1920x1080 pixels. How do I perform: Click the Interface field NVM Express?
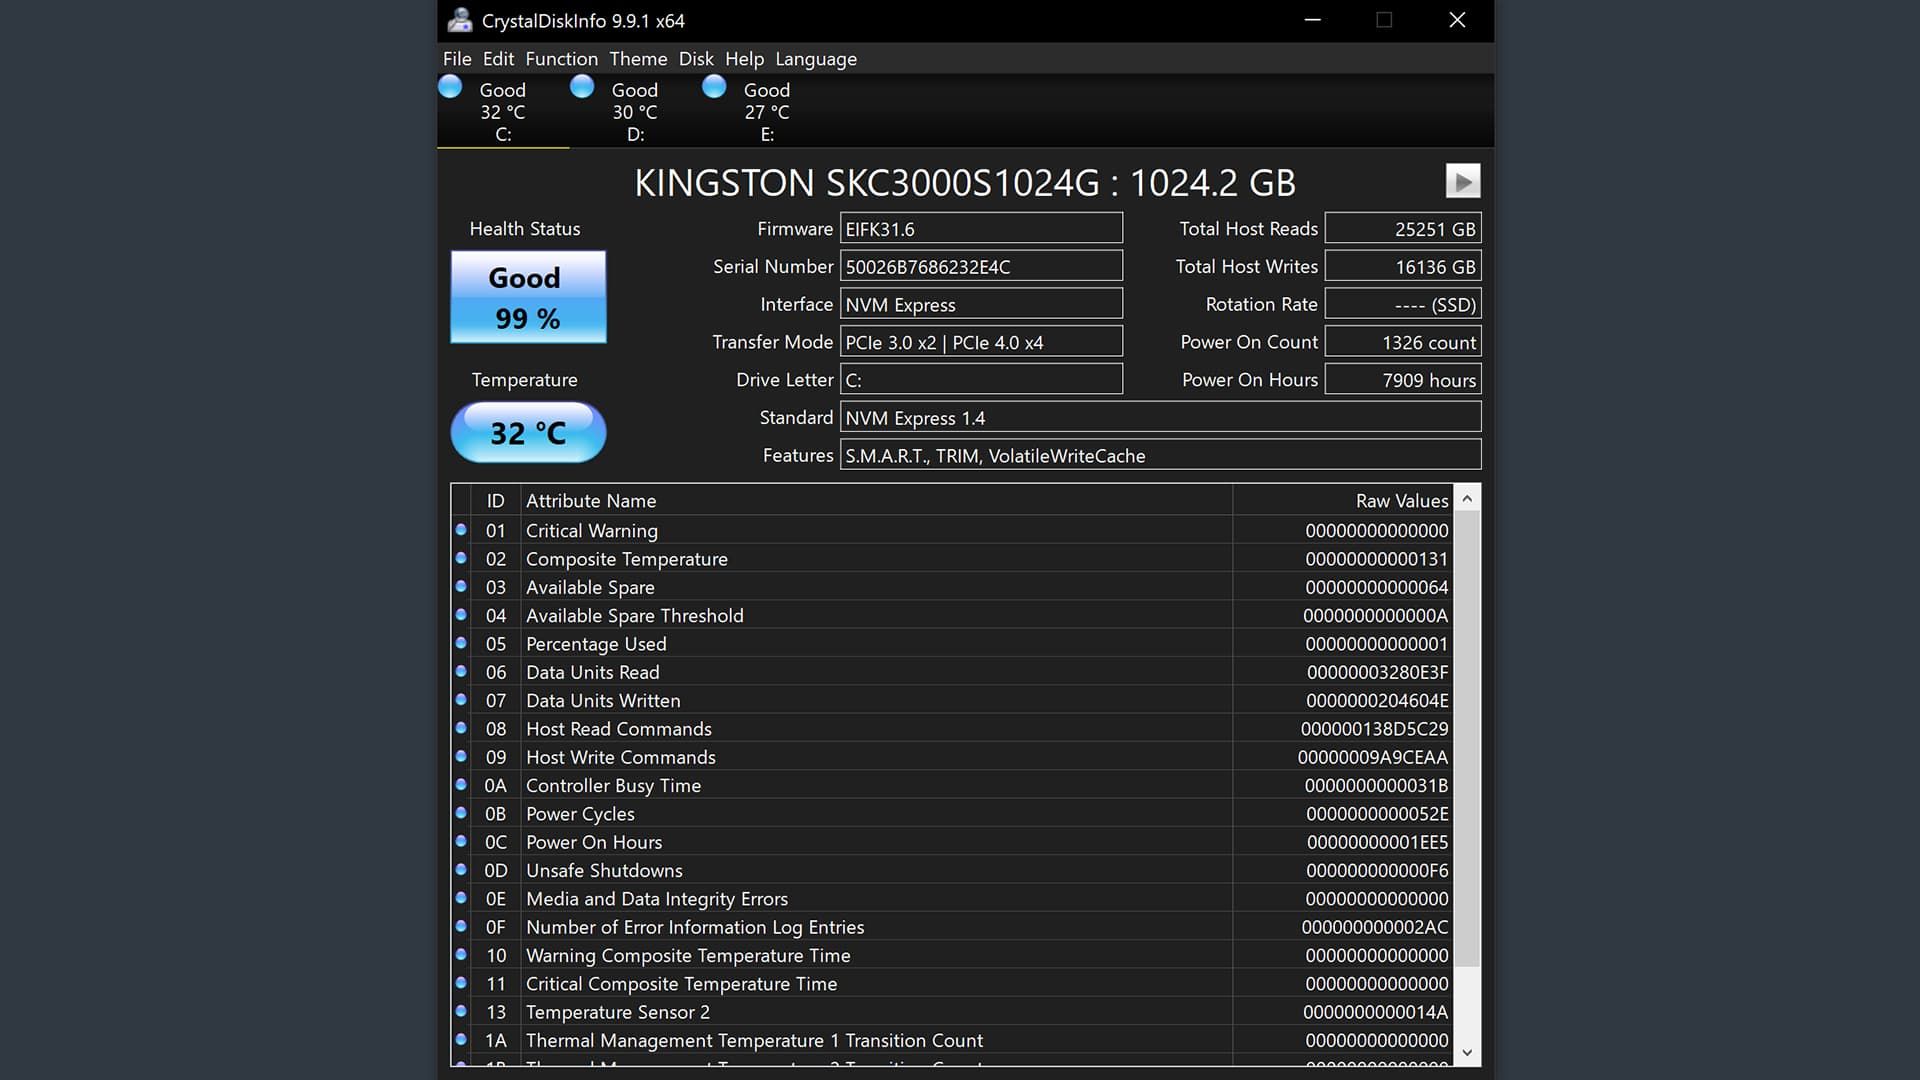[x=981, y=304]
